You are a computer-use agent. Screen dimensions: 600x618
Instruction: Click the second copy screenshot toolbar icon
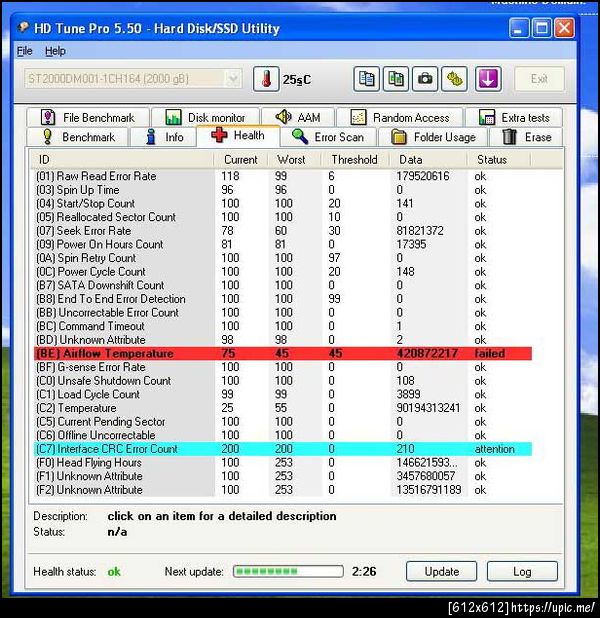click(x=396, y=79)
